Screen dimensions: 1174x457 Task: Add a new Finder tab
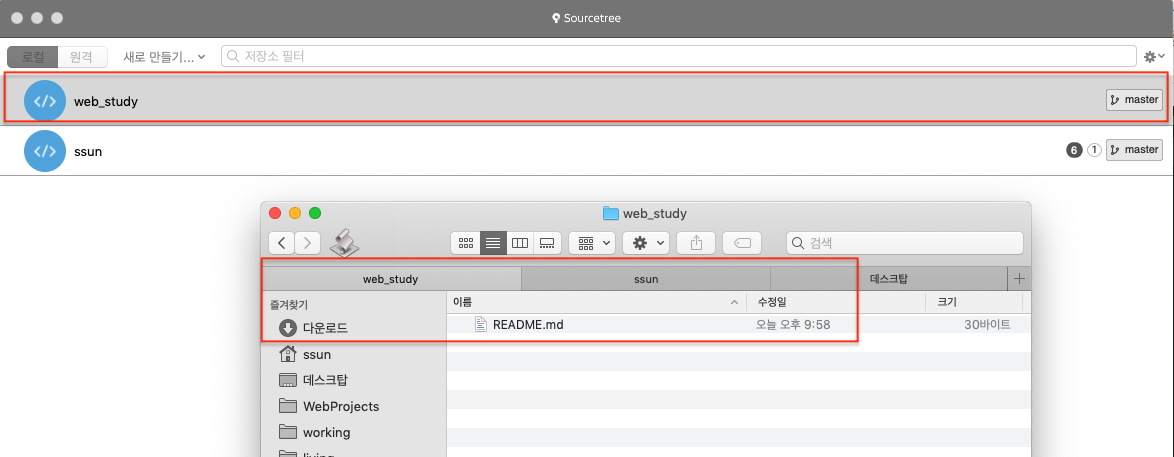pyautogui.click(x=1018, y=279)
